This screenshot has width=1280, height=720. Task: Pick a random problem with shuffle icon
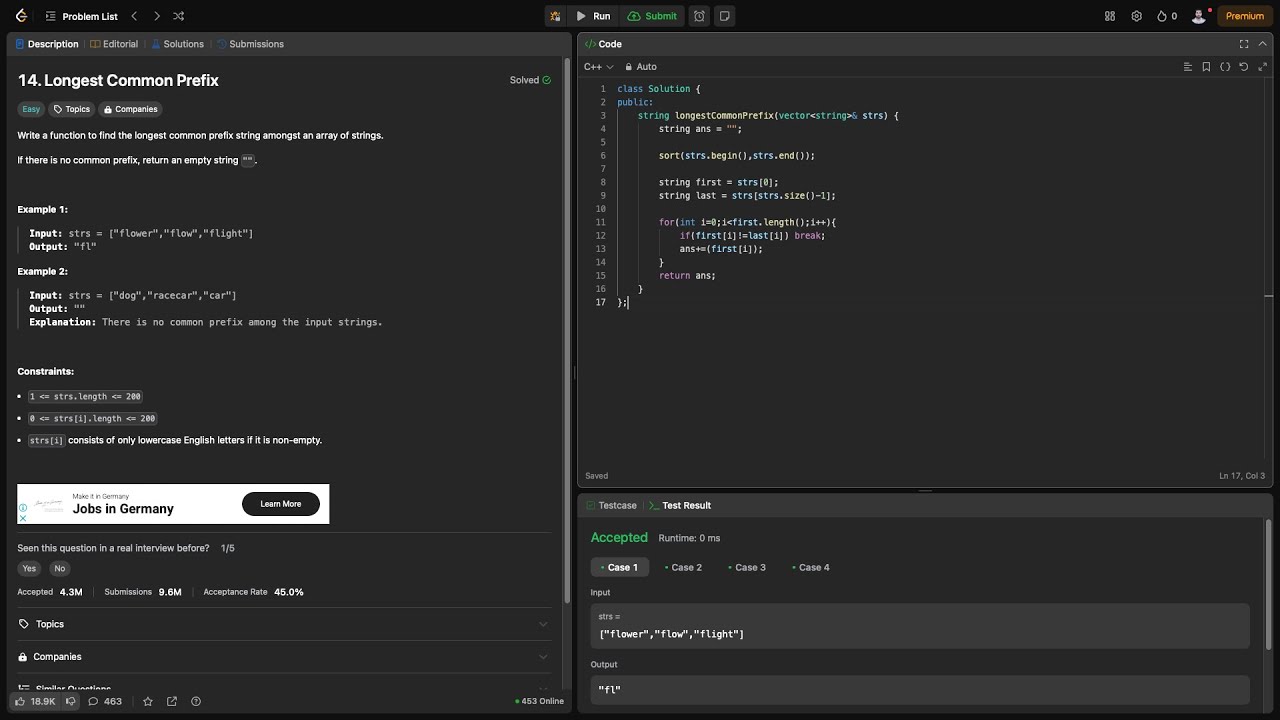178,16
